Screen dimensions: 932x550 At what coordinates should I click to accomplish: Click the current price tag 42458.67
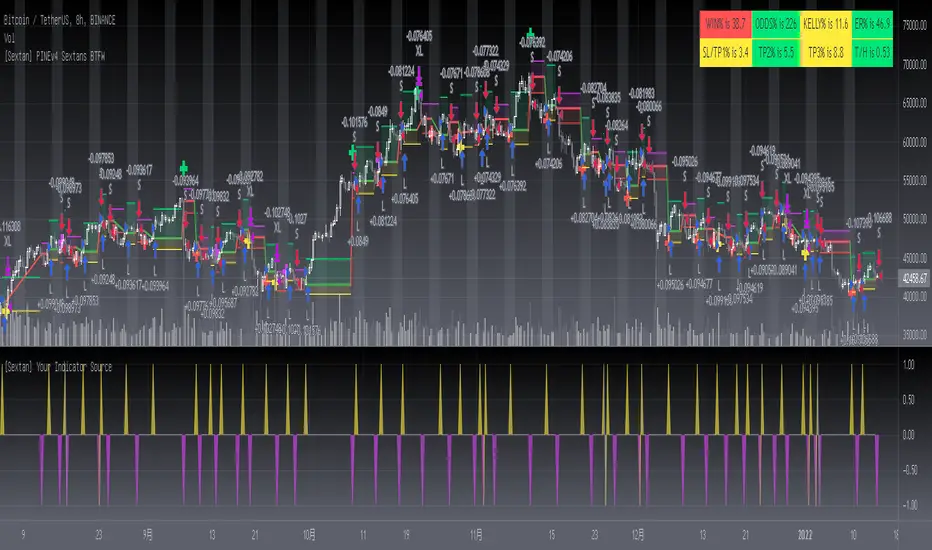(x=914, y=278)
